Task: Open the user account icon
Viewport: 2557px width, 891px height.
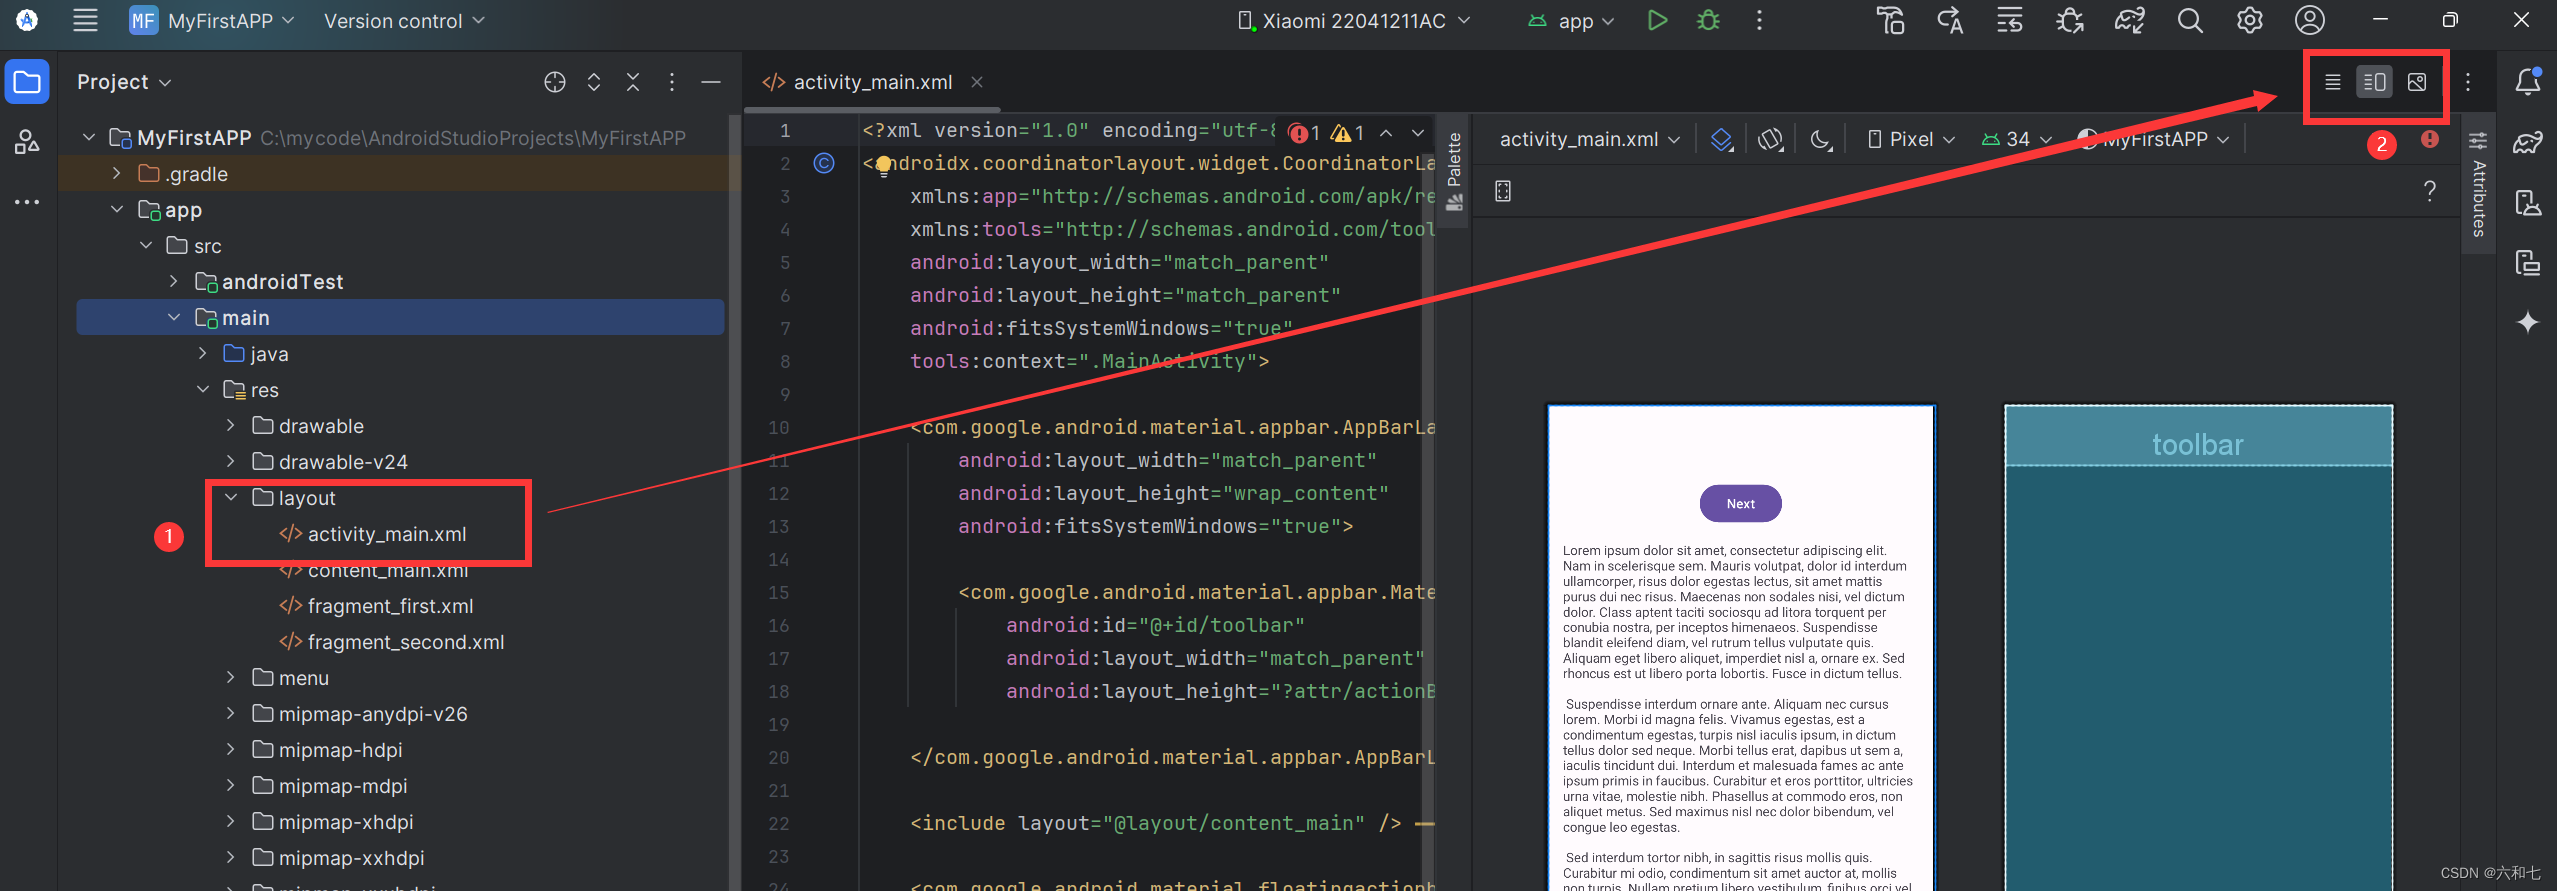Action: coord(2309,20)
